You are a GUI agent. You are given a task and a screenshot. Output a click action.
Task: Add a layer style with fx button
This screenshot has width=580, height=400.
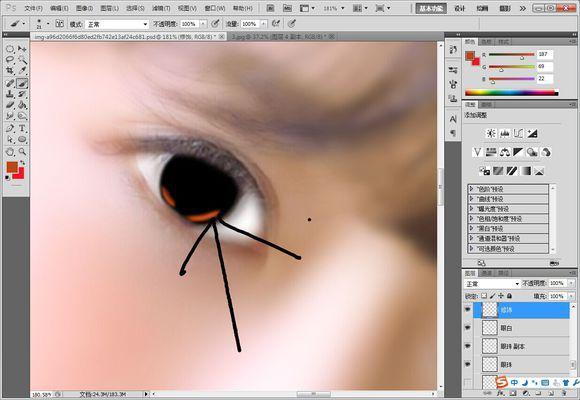click(x=501, y=393)
